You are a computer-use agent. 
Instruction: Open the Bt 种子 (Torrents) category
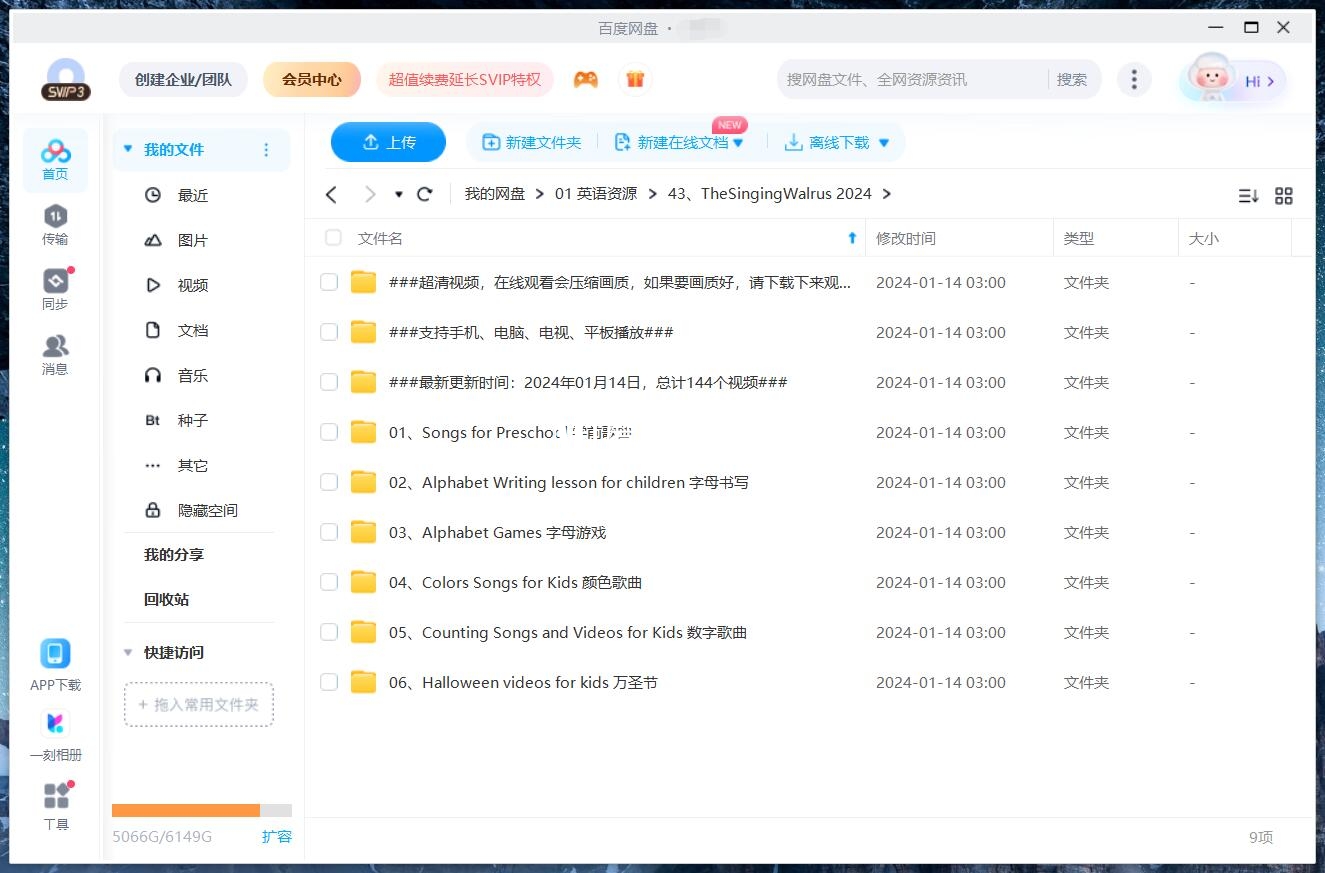point(192,420)
